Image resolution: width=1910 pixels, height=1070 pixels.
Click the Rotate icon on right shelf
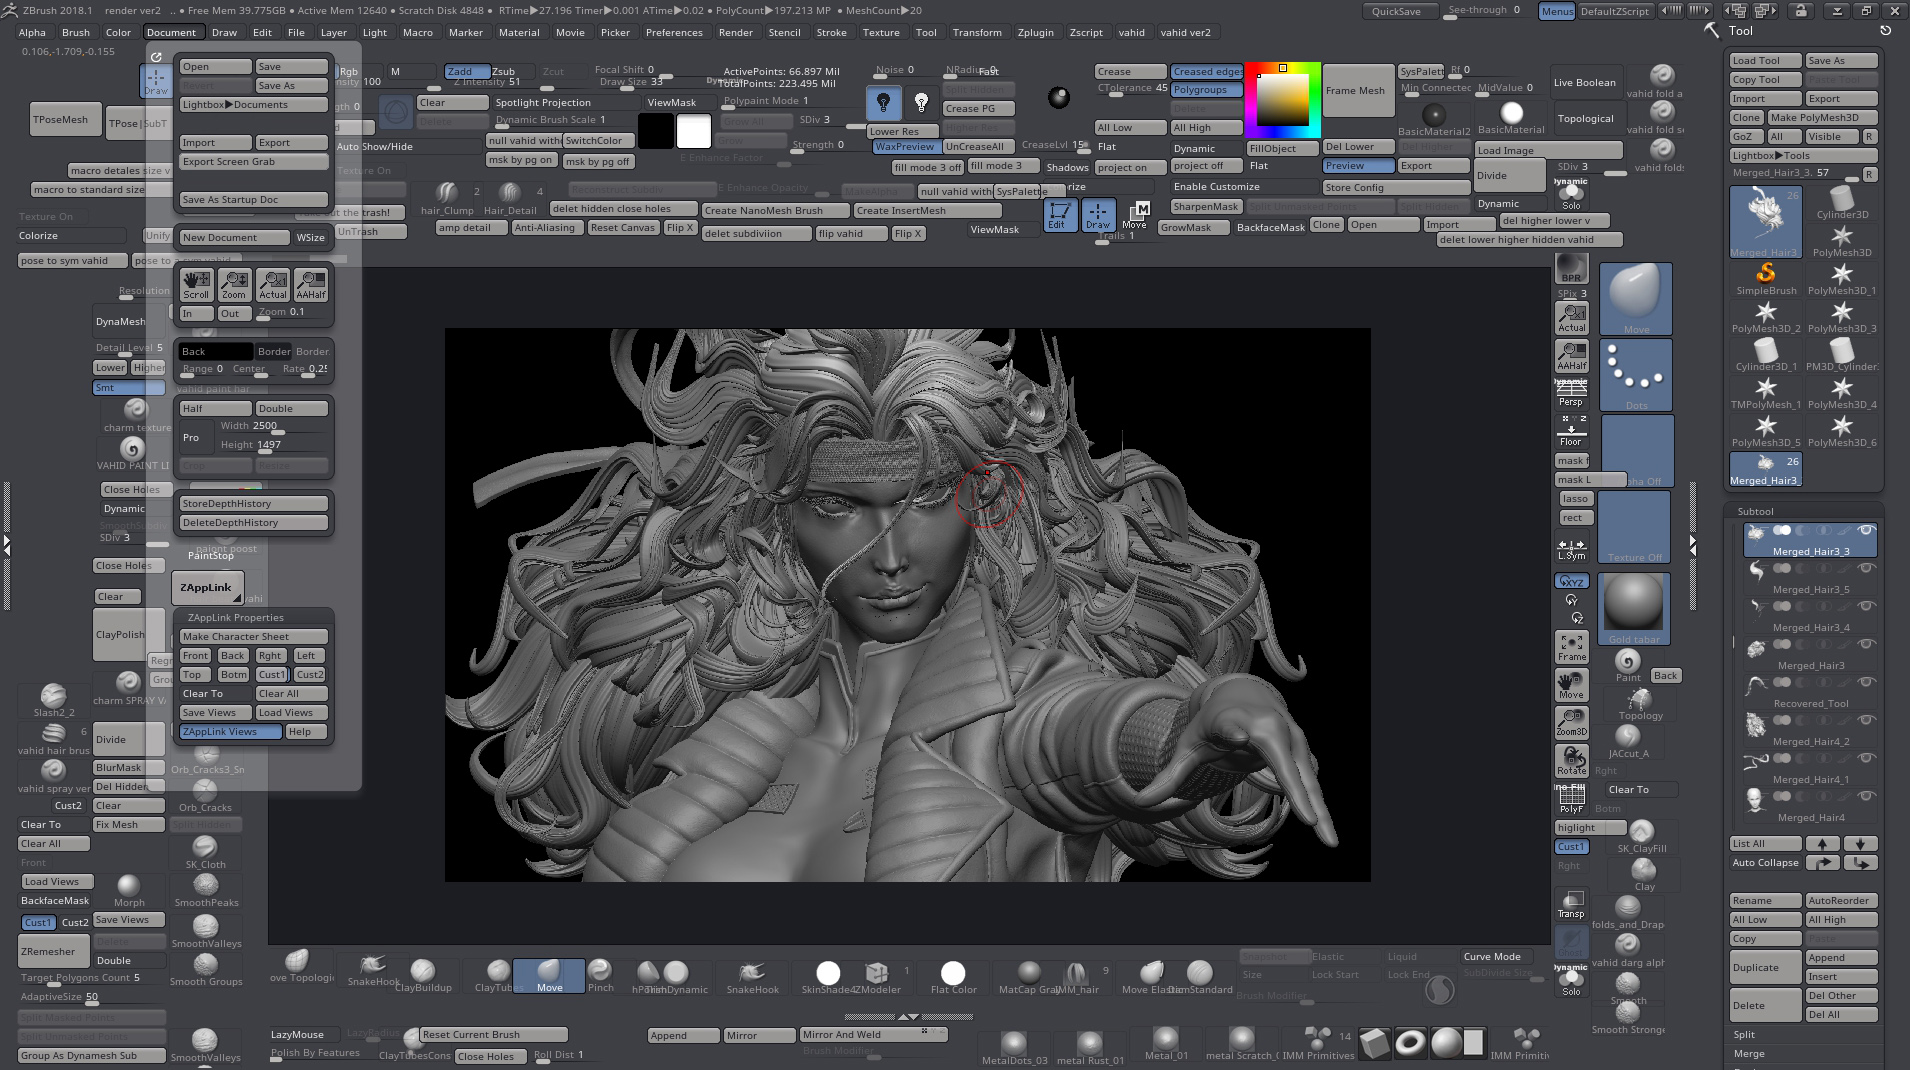[1571, 760]
